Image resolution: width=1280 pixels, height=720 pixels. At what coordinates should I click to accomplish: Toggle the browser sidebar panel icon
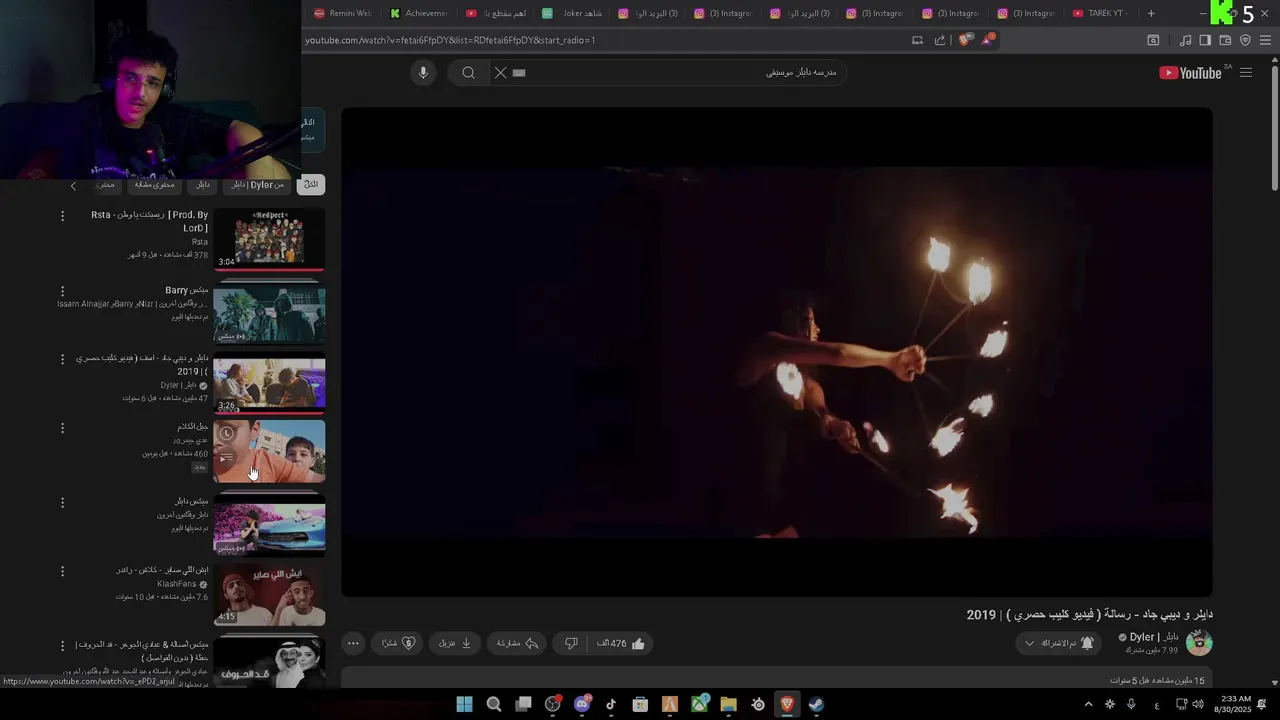[1205, 40]
